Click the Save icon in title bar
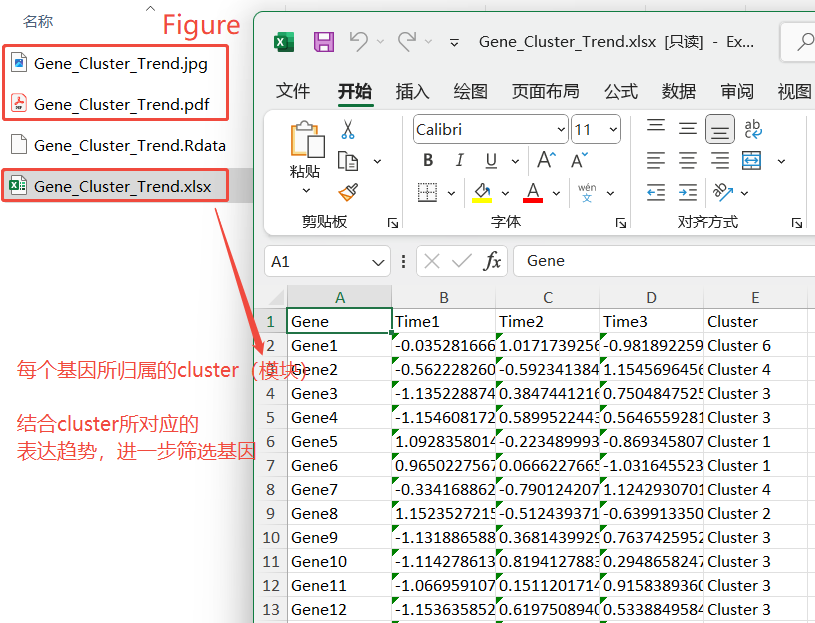The image size is (815, 623). [323, 41]
